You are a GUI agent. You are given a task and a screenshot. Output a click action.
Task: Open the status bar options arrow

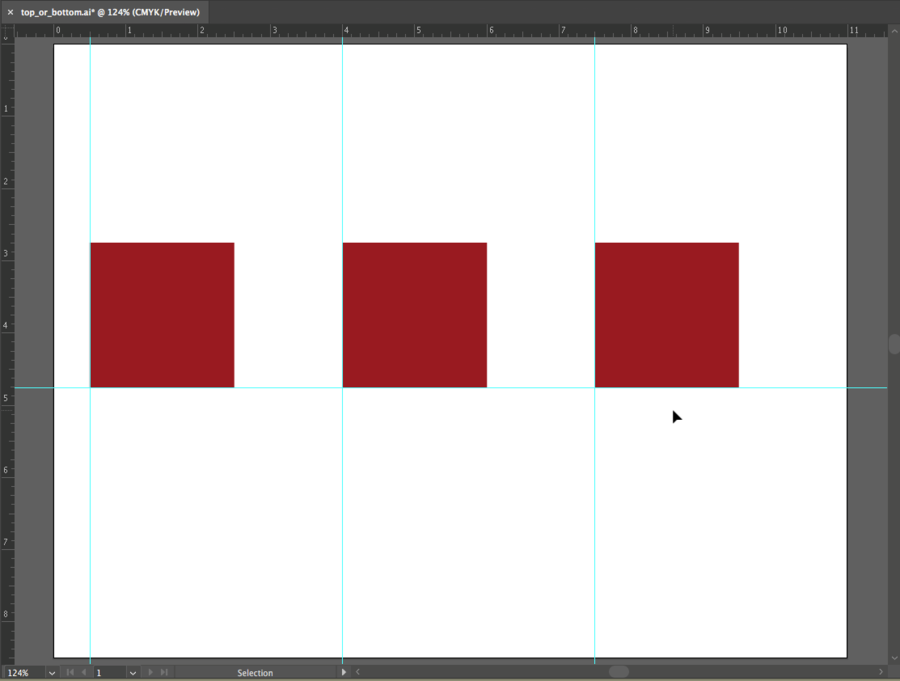coord(343,673)
